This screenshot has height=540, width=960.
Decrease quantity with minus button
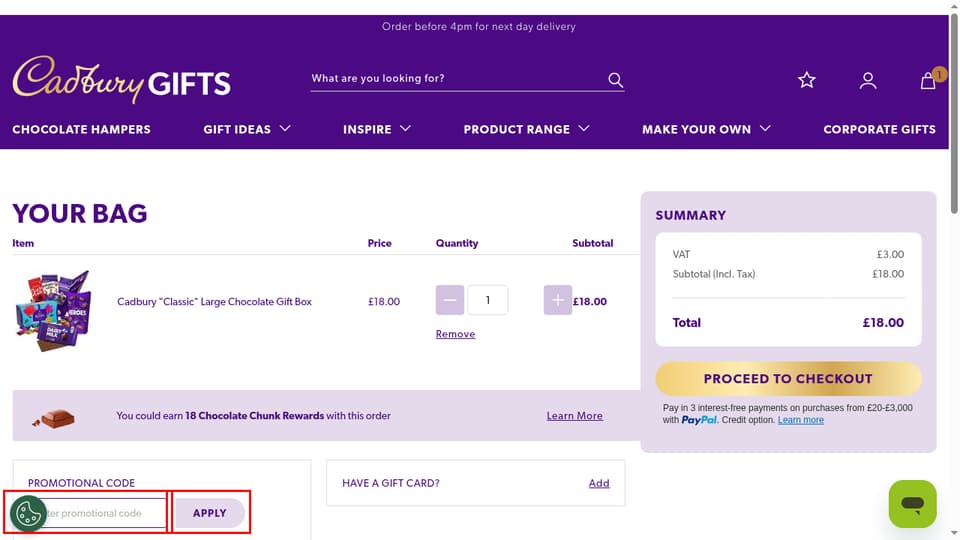[449, 300]
